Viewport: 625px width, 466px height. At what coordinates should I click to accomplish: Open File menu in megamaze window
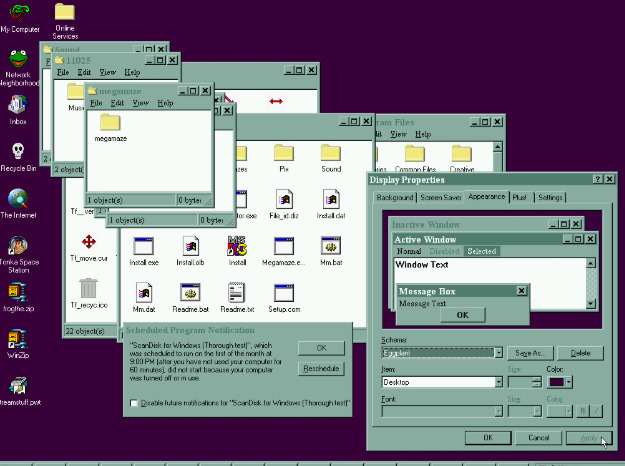click(x=96, y=103)
